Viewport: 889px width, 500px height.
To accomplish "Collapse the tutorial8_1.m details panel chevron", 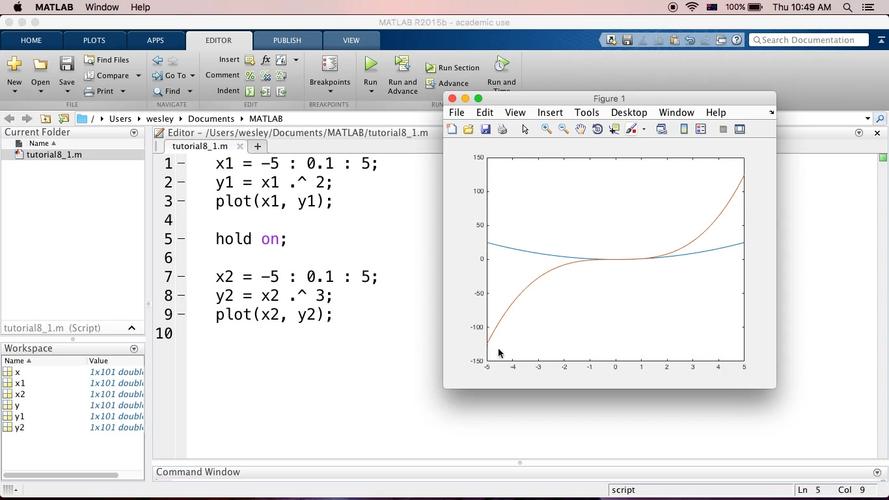I will tap(131, 328).
